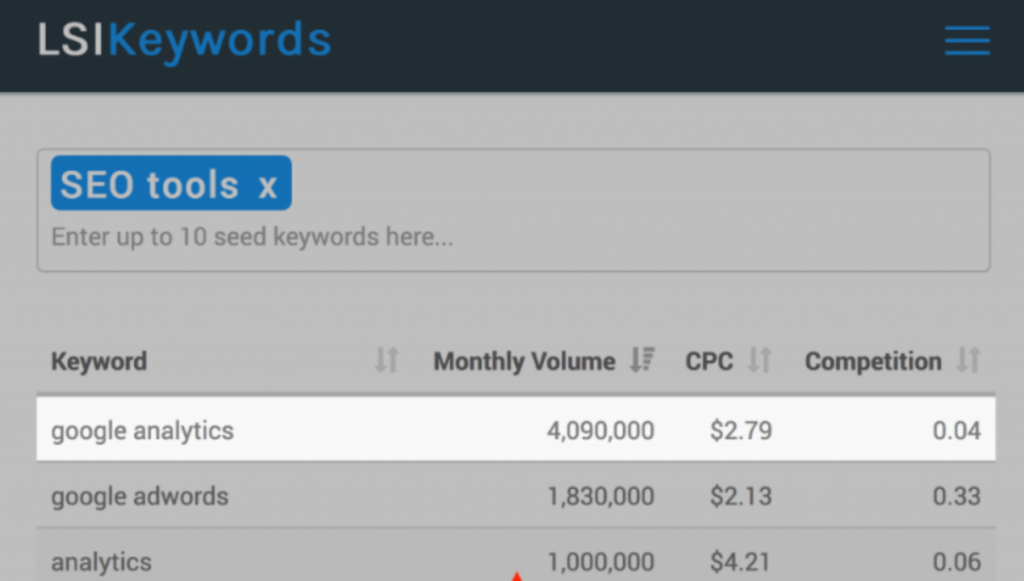Click the Competition column header label
The width and height of the screenshot is (1024, 581).
(x=873, y=361)
